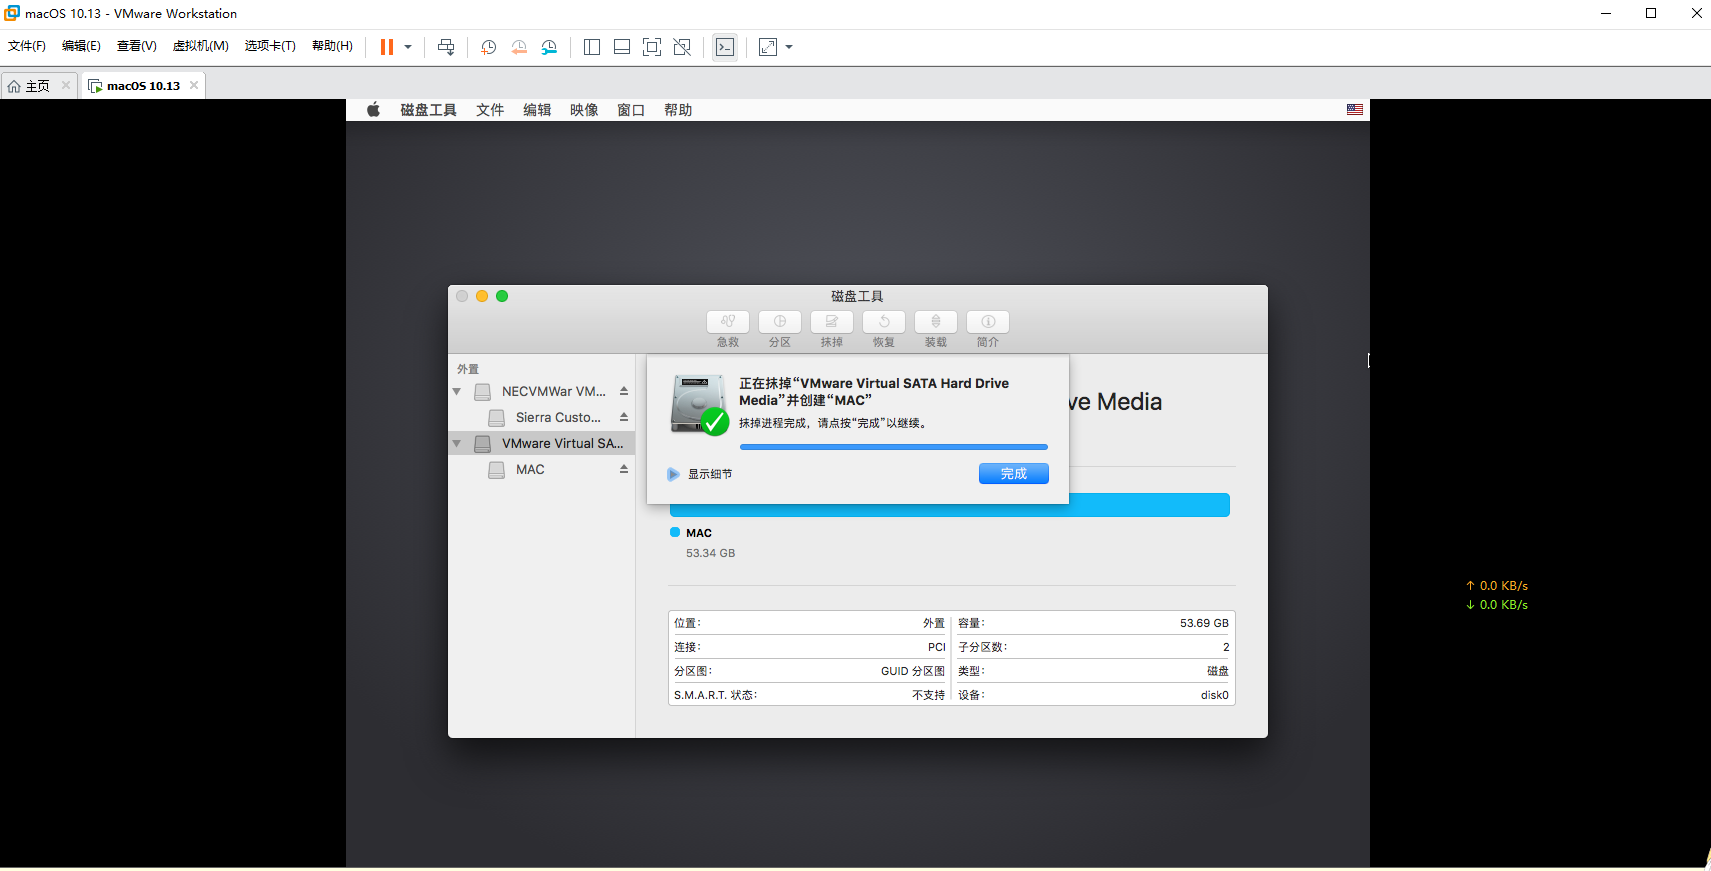Click the 恢复 Restore toolbar icon
The image size is (1711, 871).
[884, 322]
